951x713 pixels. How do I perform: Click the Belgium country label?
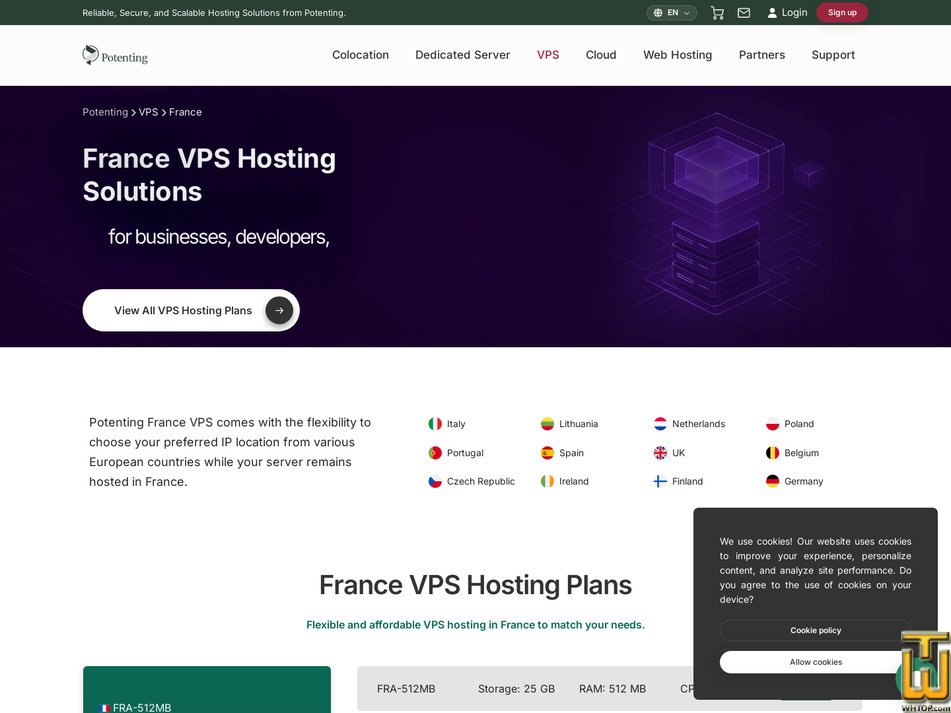(801, 453)
